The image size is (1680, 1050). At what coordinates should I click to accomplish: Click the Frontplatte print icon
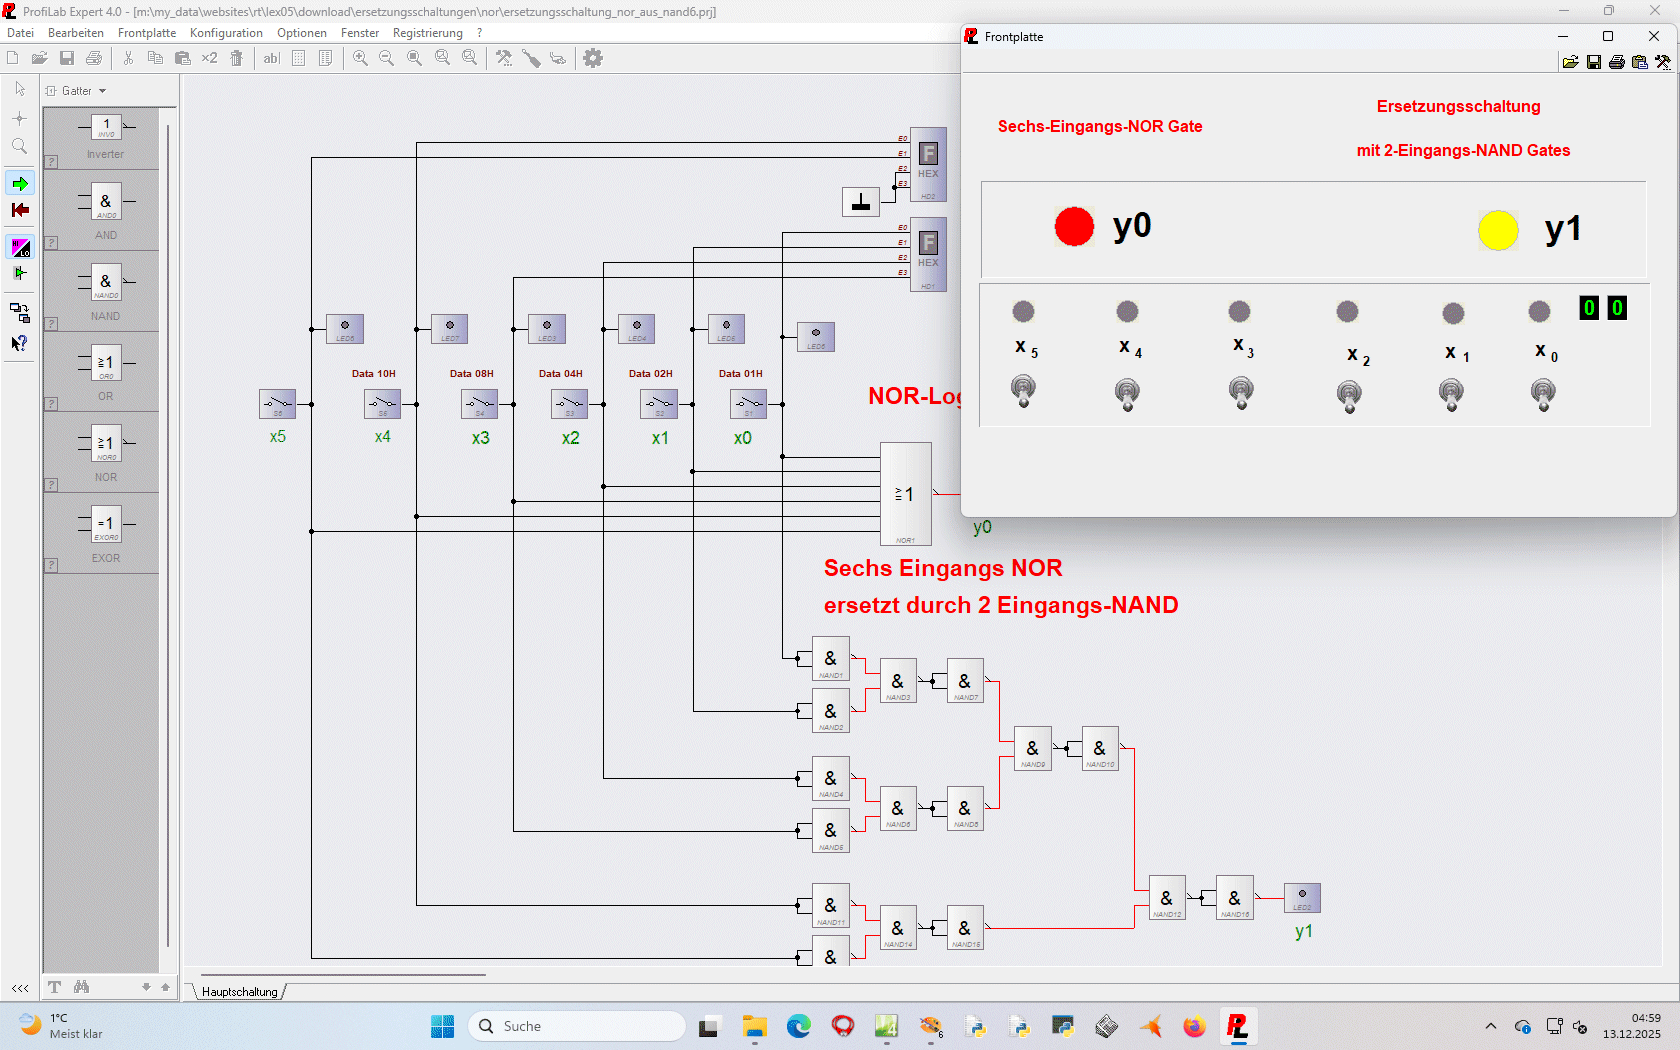pyautogui.click(x=1616, y=62)
